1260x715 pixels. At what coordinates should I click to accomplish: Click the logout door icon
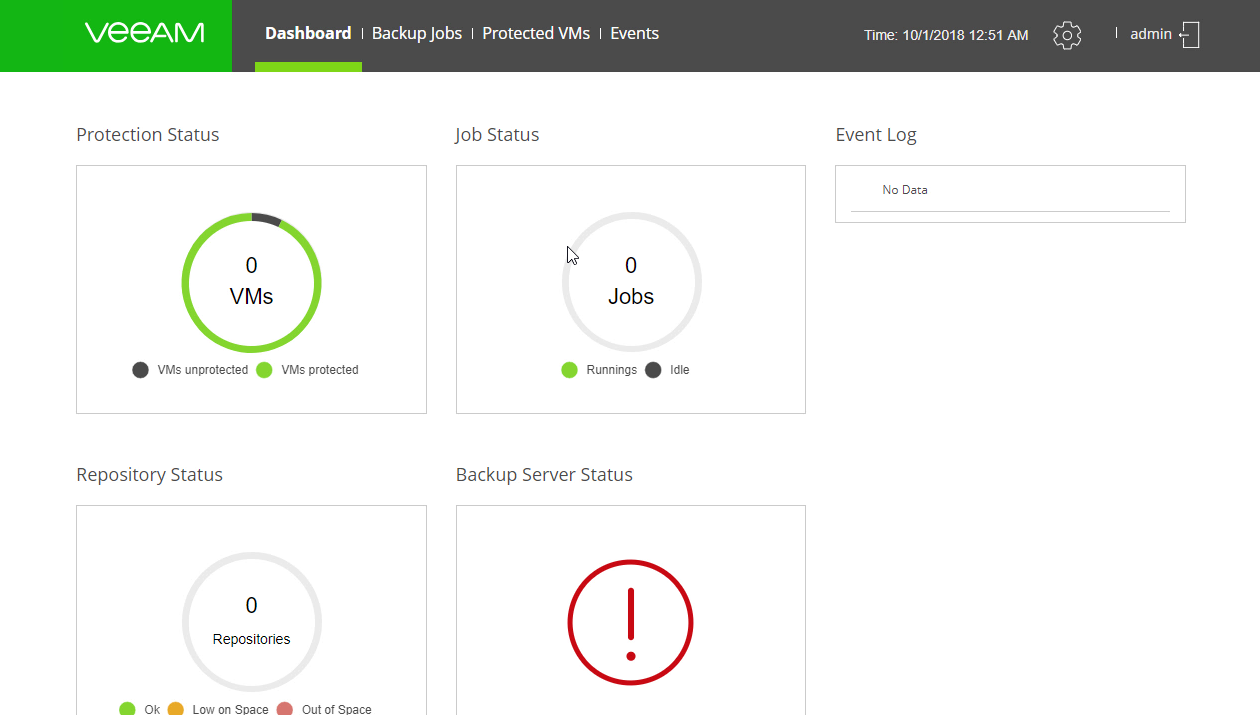[1189, 35]
